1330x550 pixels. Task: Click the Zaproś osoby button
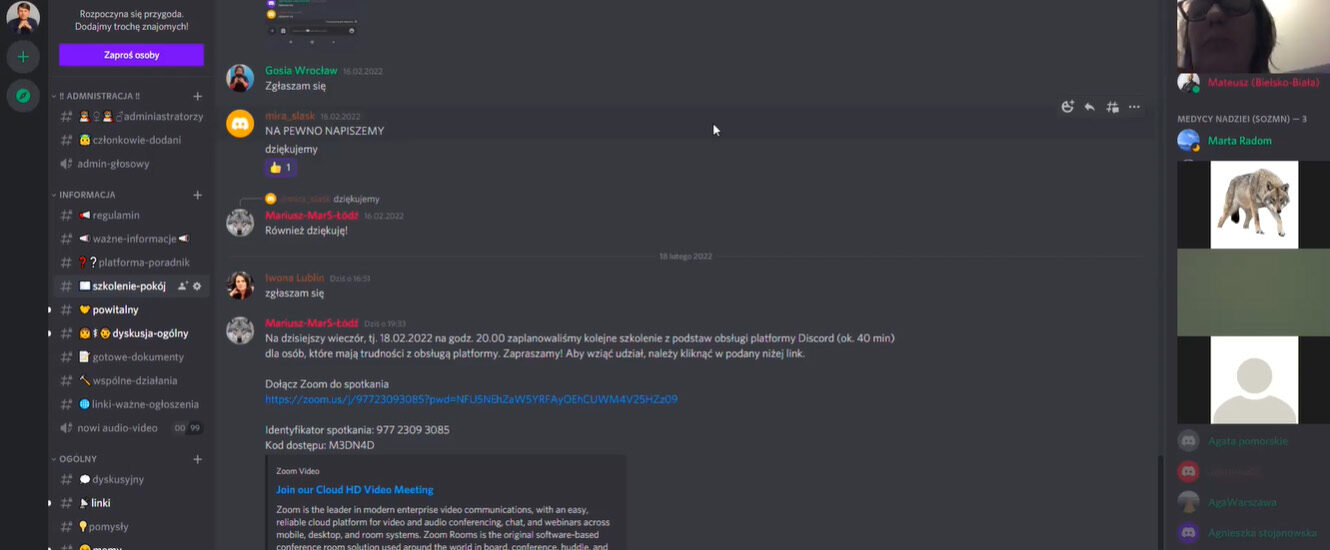[131, 55]
